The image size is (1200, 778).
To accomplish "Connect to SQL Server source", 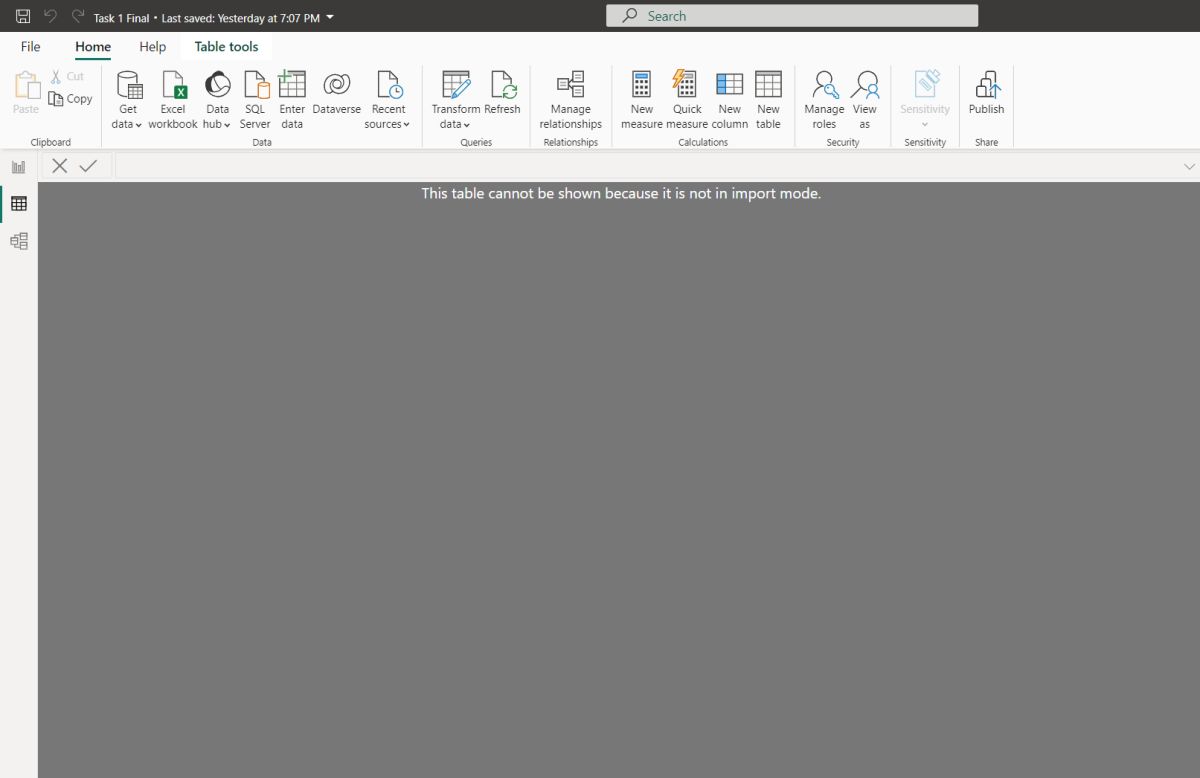I will 255,100.
